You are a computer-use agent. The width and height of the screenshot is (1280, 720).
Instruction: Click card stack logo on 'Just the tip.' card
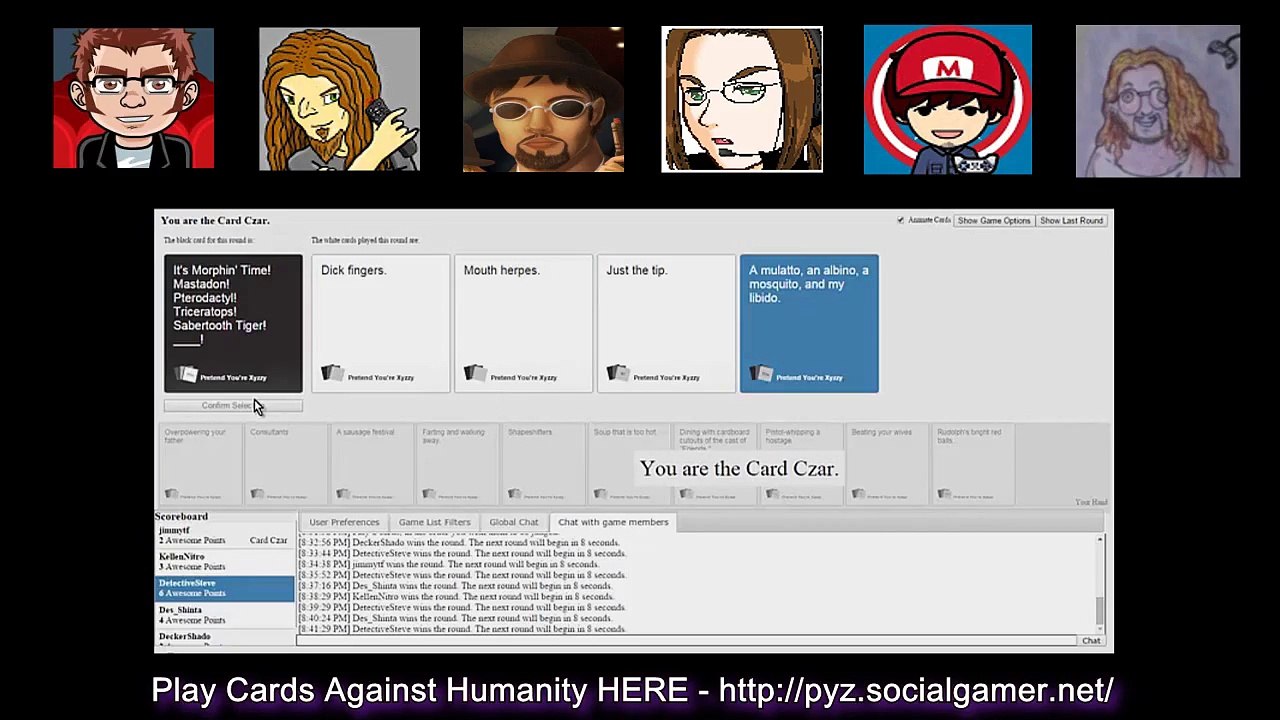coord(618,374)
